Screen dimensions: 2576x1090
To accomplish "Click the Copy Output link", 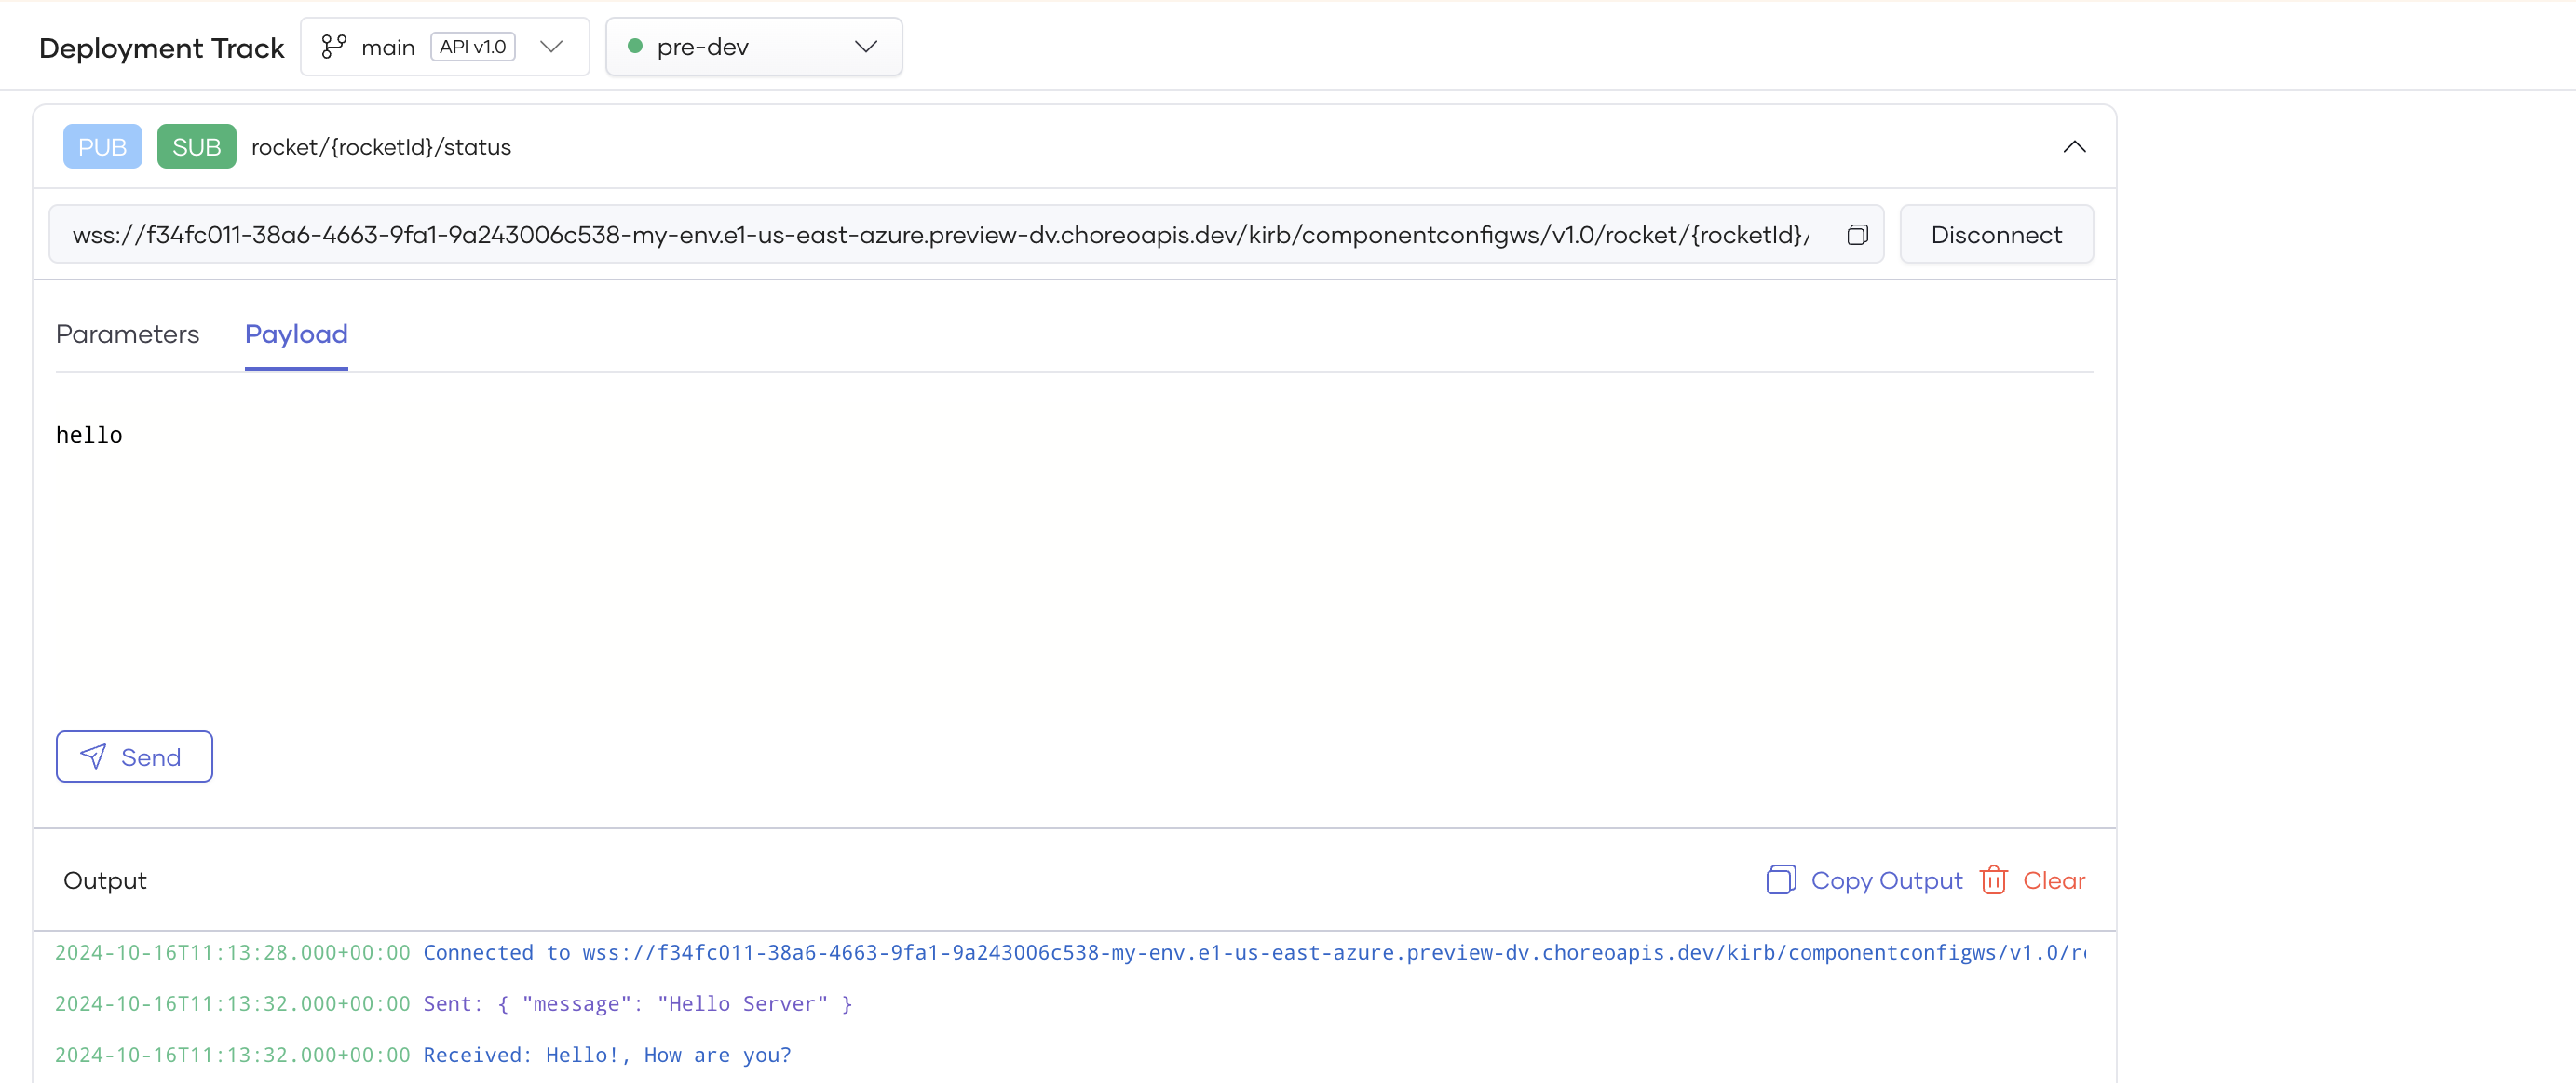I will click(1886, 880).
